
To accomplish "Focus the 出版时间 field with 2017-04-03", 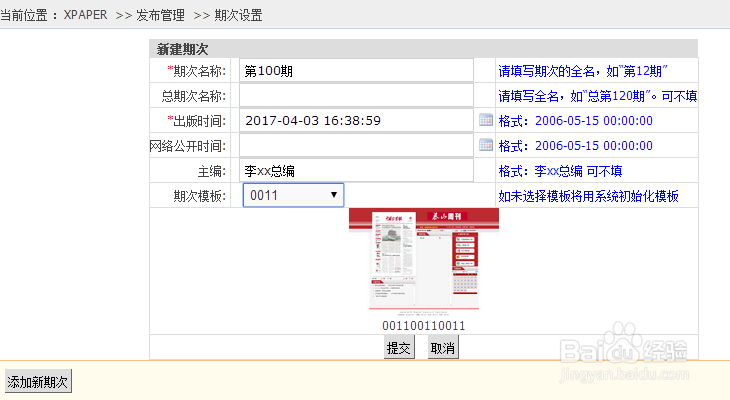I will coord(356,121).
